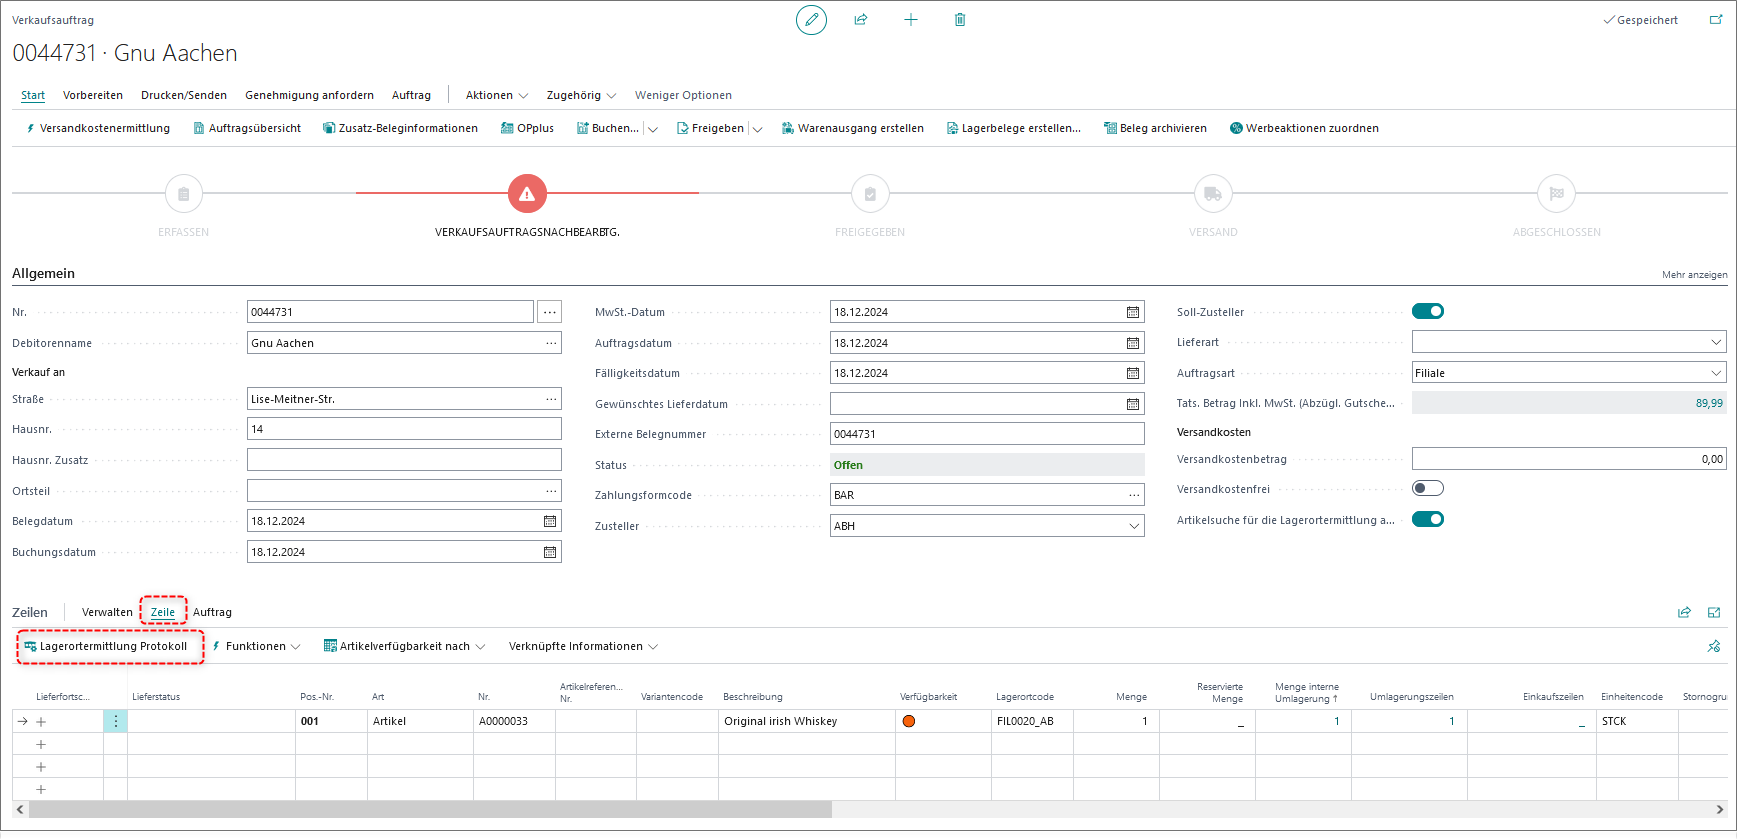The width and height of the screenshot is (1737, 839).
Task: Run Versandkostenermittlung action
Action: [98, 128]
